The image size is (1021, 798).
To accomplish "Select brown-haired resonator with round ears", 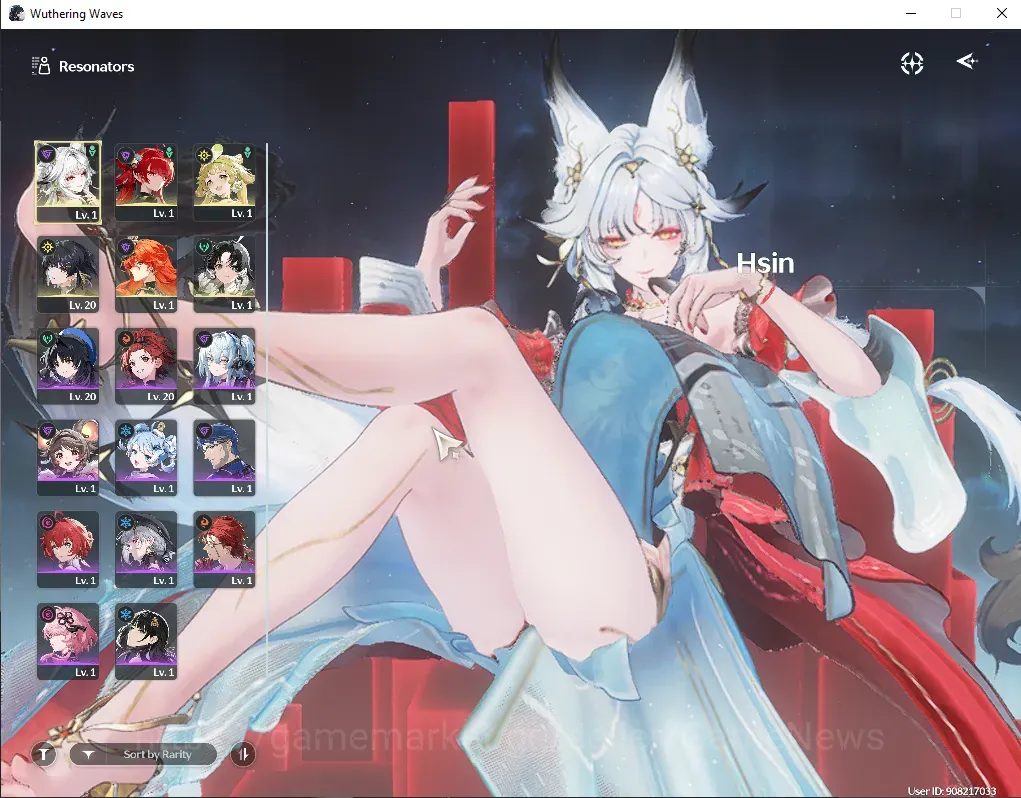I will tap(68, 458).
